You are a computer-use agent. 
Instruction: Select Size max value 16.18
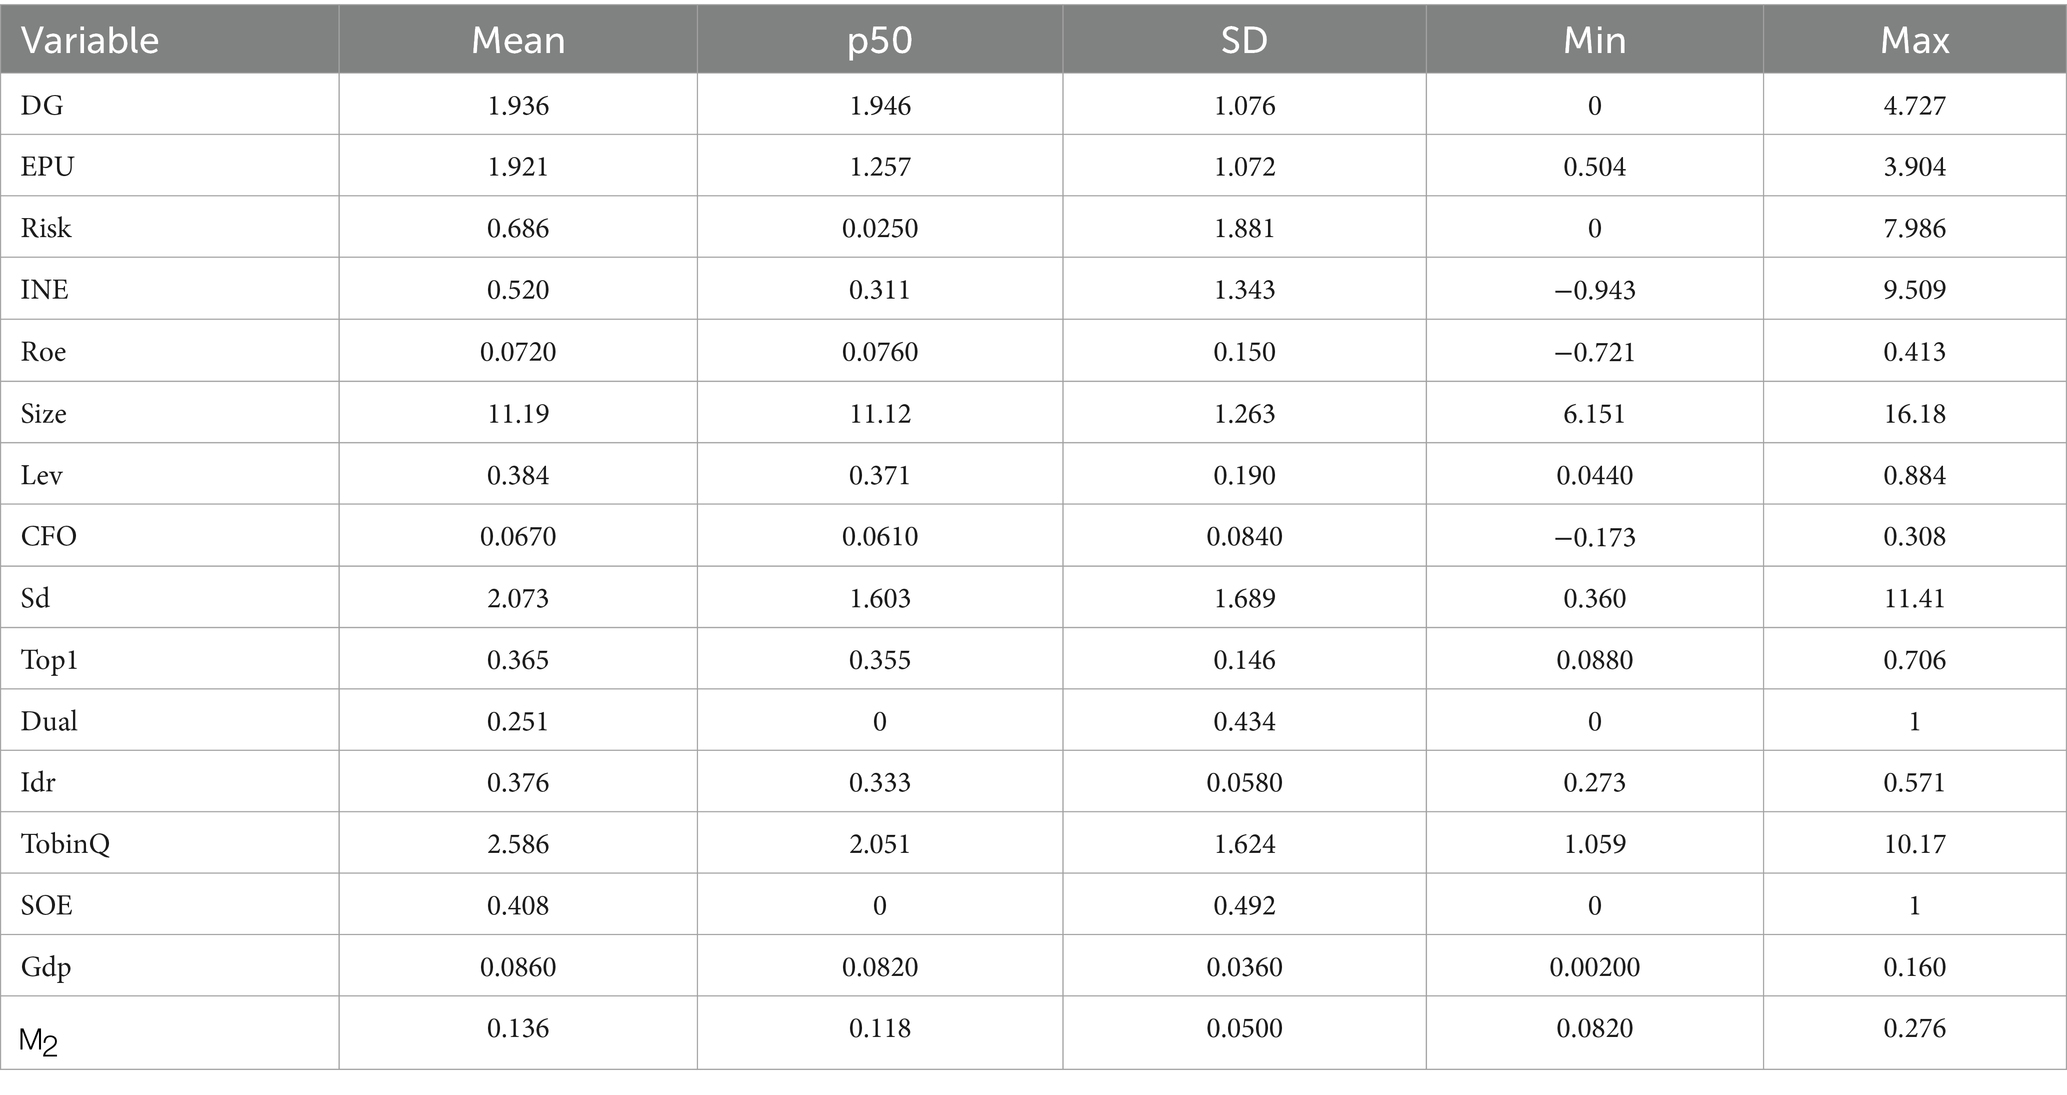pyautogui.click(x=1914, y=413)
